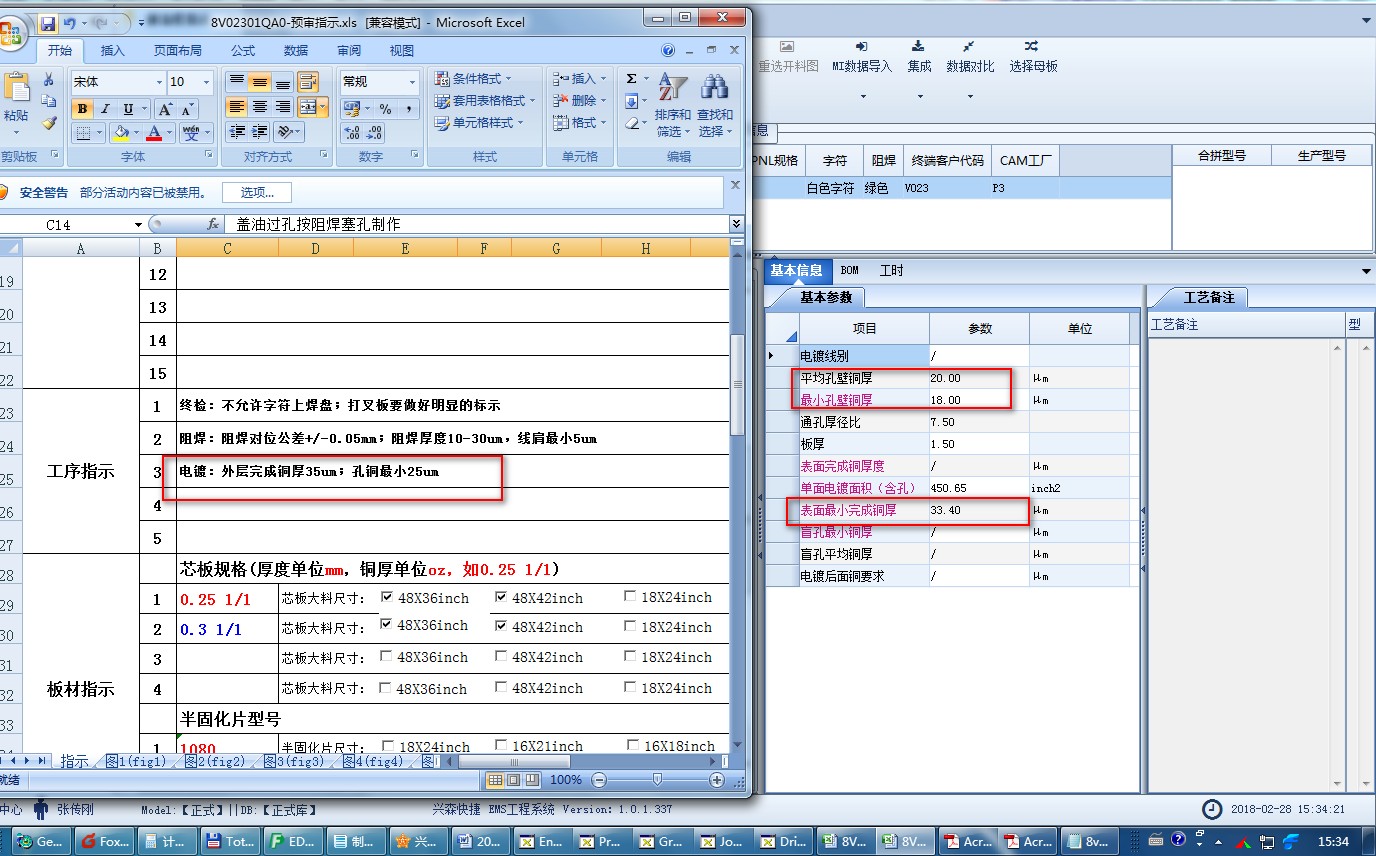Expand 条件格式 conditional formatting menu
The height and width of the screenshot is (856, 1376).
(x=474, y=78)
